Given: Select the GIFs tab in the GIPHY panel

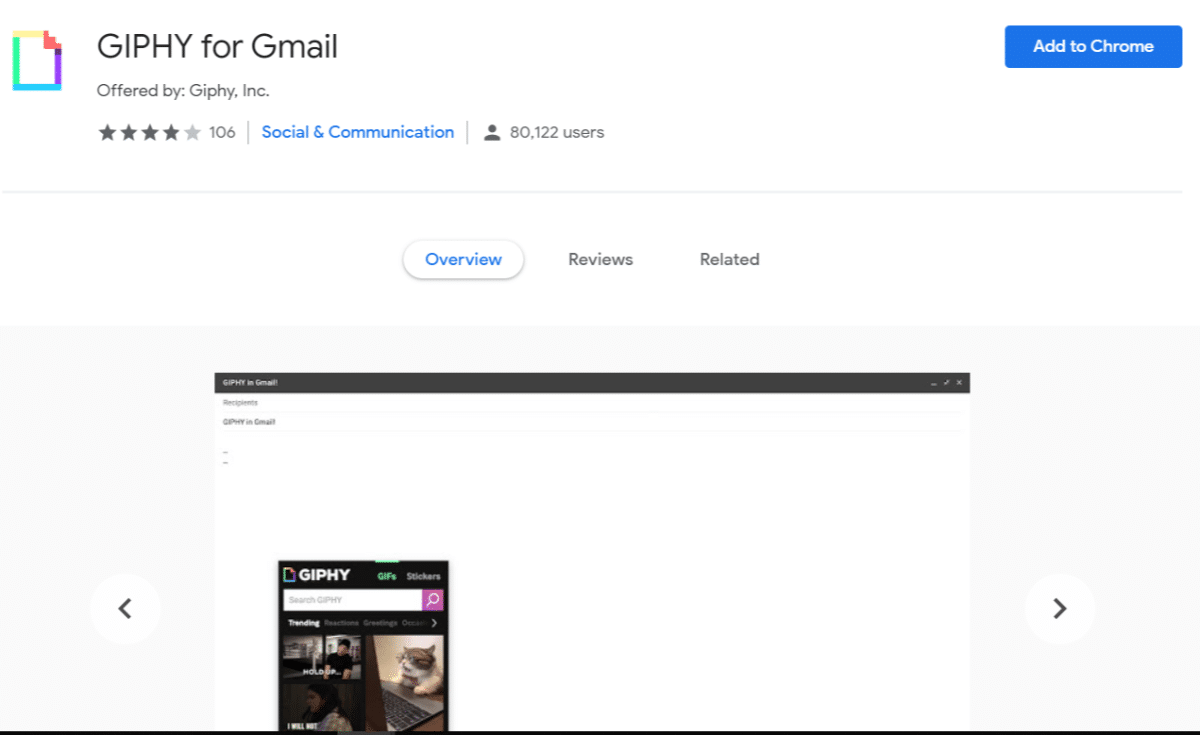Looking at the screenshot, I should tap(387, 576).
